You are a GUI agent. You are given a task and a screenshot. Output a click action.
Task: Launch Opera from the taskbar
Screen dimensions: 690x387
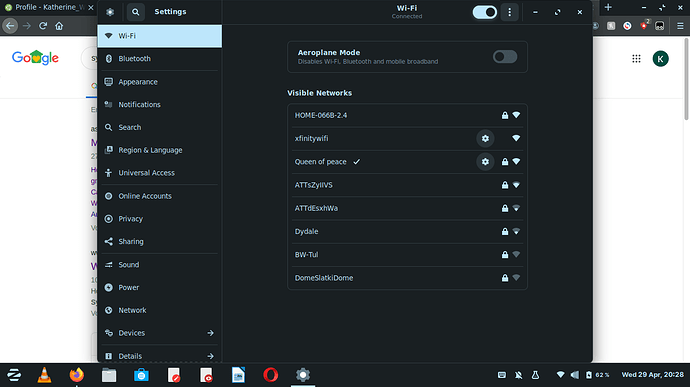click(270, 375)
